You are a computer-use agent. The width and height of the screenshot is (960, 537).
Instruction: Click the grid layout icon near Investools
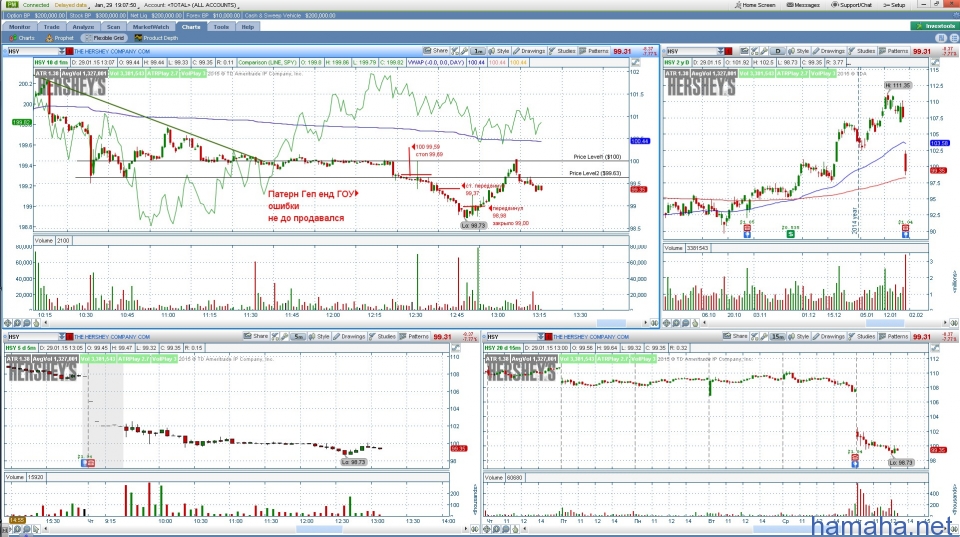pos(942,38)
